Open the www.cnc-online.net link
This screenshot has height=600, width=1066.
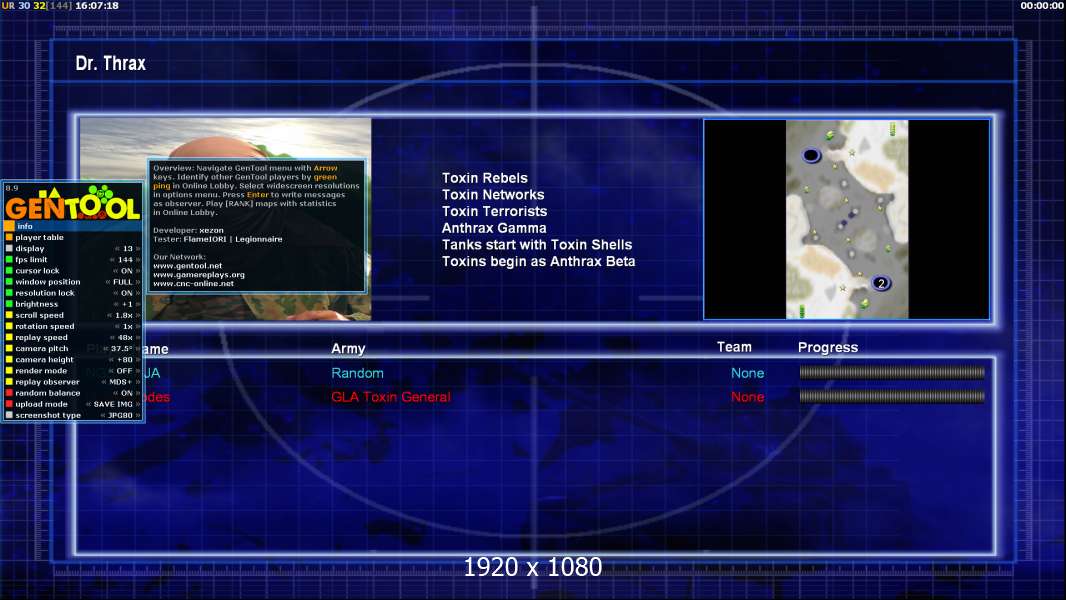[x=193, y=283]
